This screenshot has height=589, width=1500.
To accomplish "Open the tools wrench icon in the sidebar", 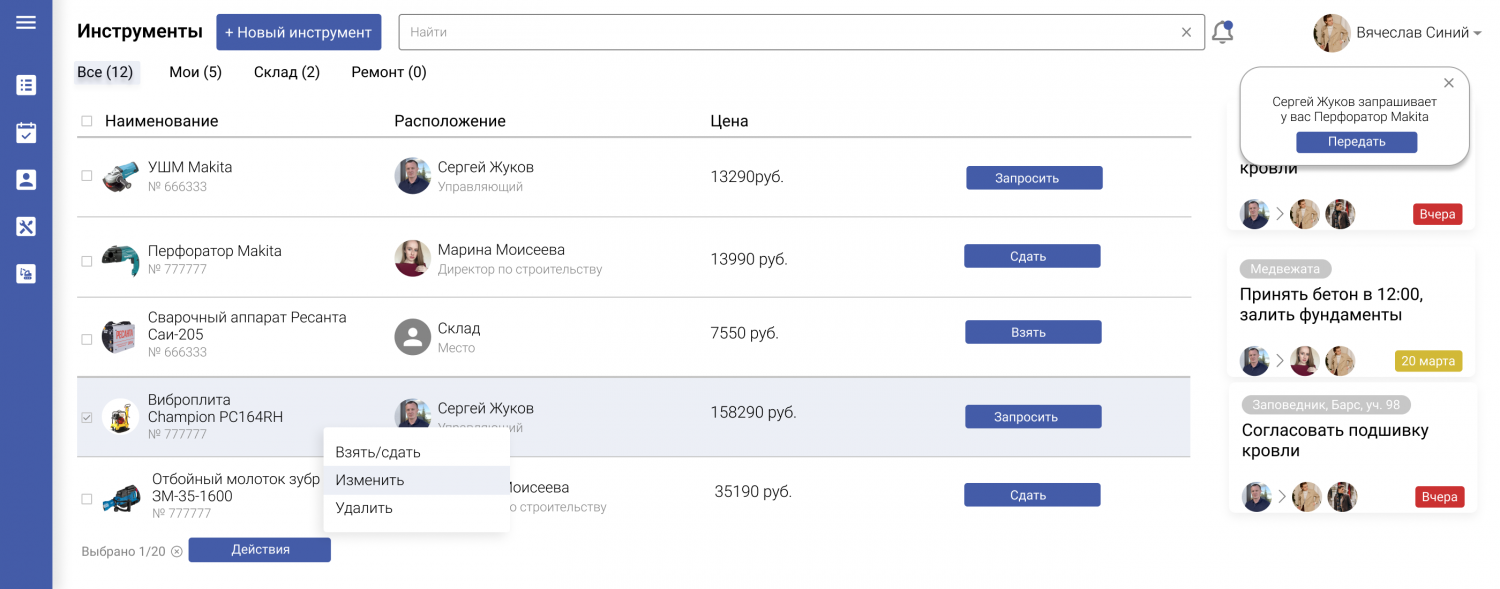I will point(26,227).
